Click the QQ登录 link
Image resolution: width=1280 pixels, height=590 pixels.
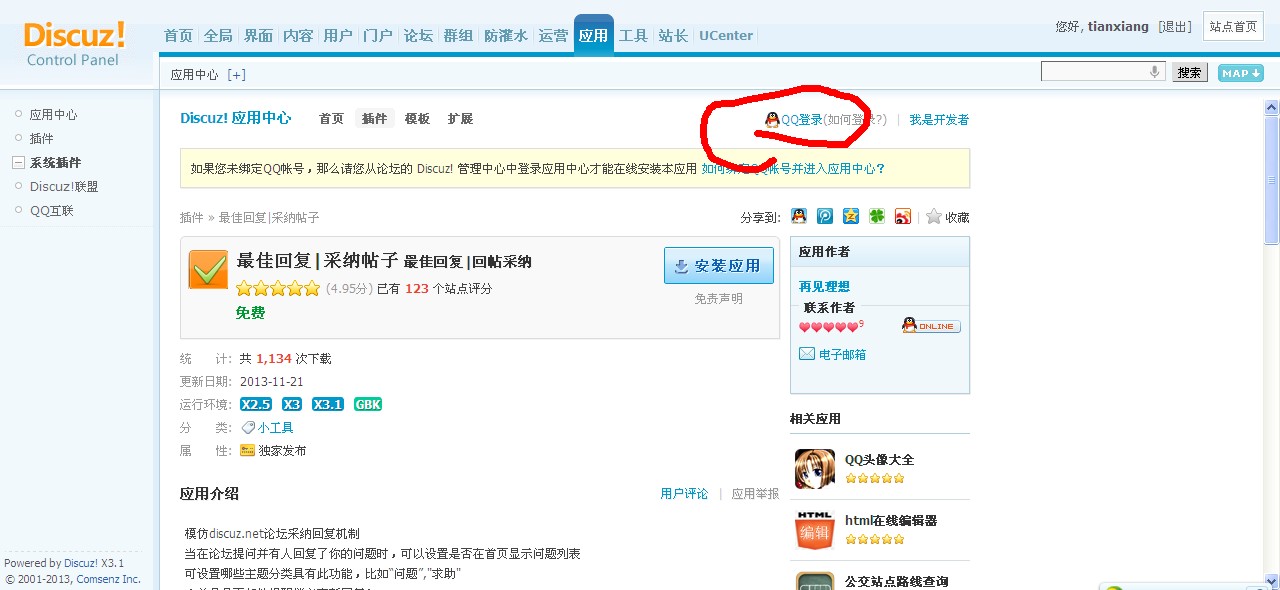point(802,119)
